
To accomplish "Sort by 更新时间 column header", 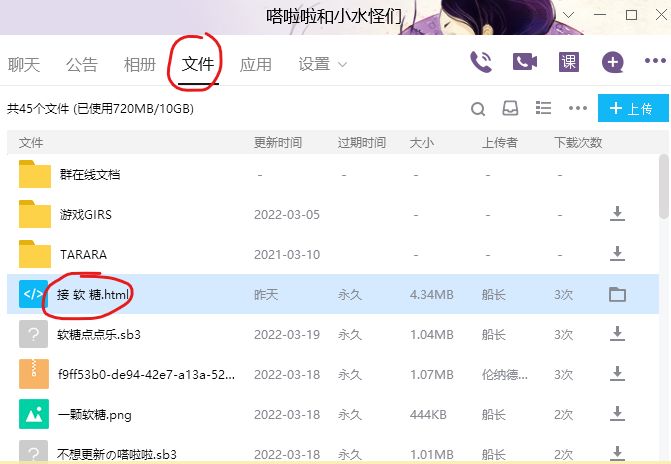I will [278, 143].
